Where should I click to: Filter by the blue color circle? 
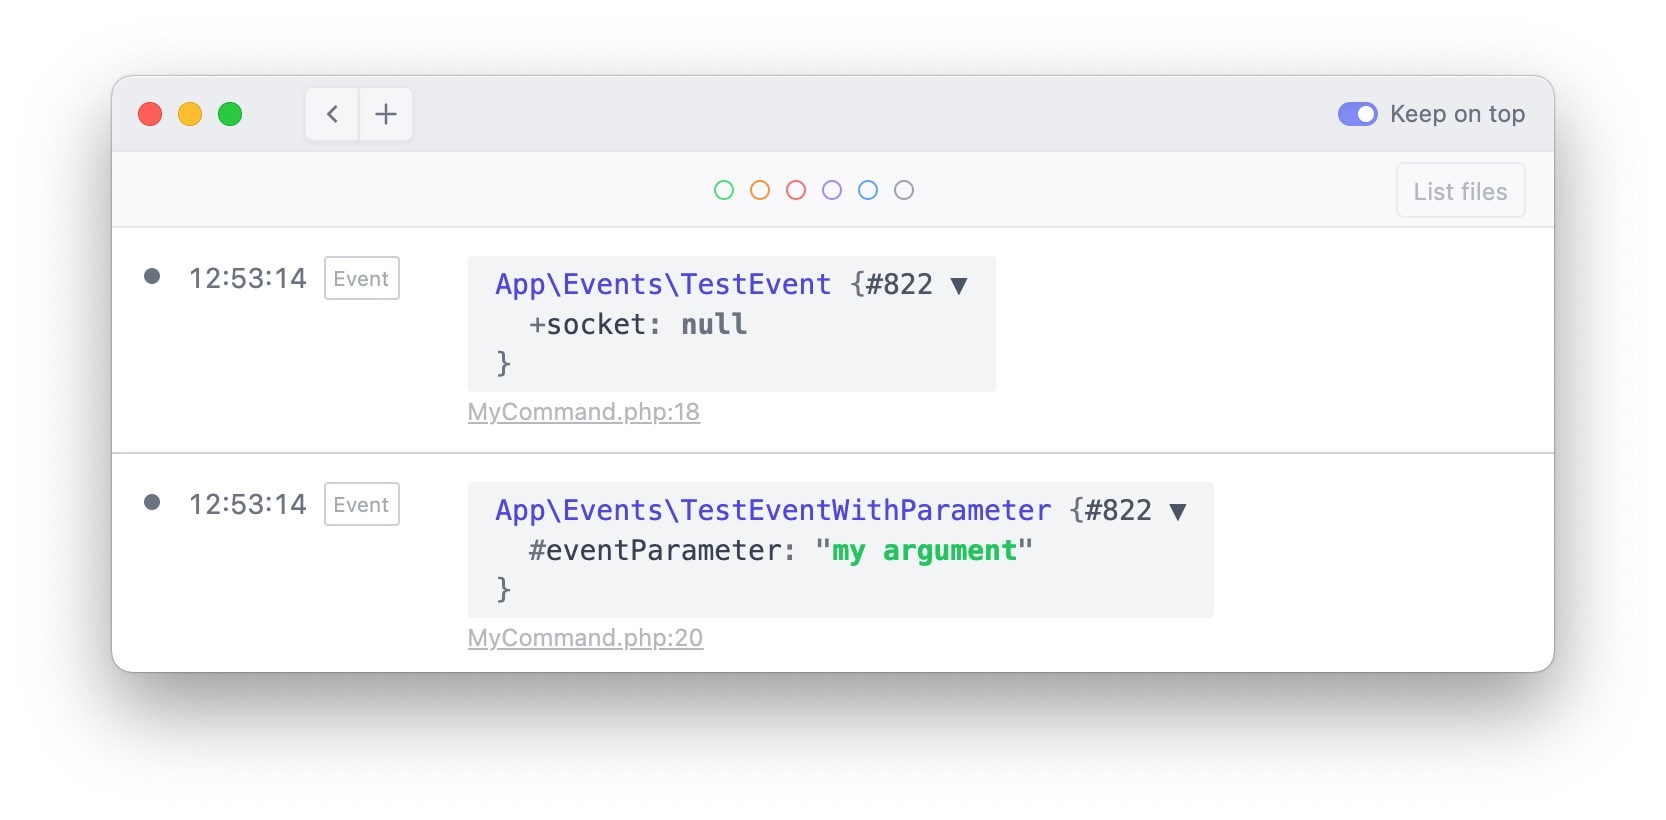tap(868, 190)
